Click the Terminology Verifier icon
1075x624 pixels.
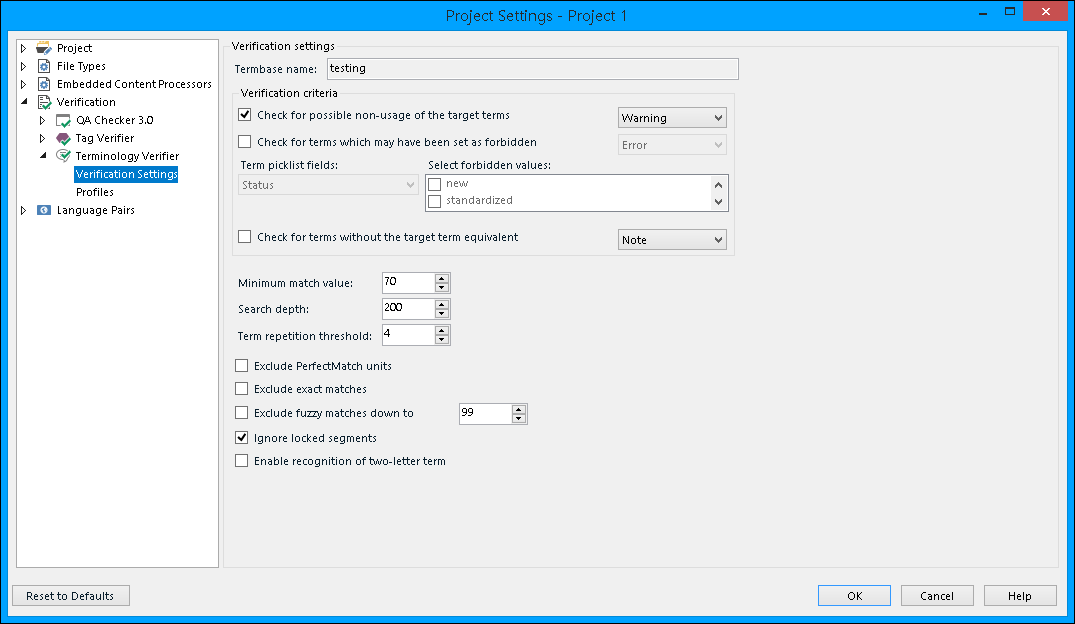point(63,156)
